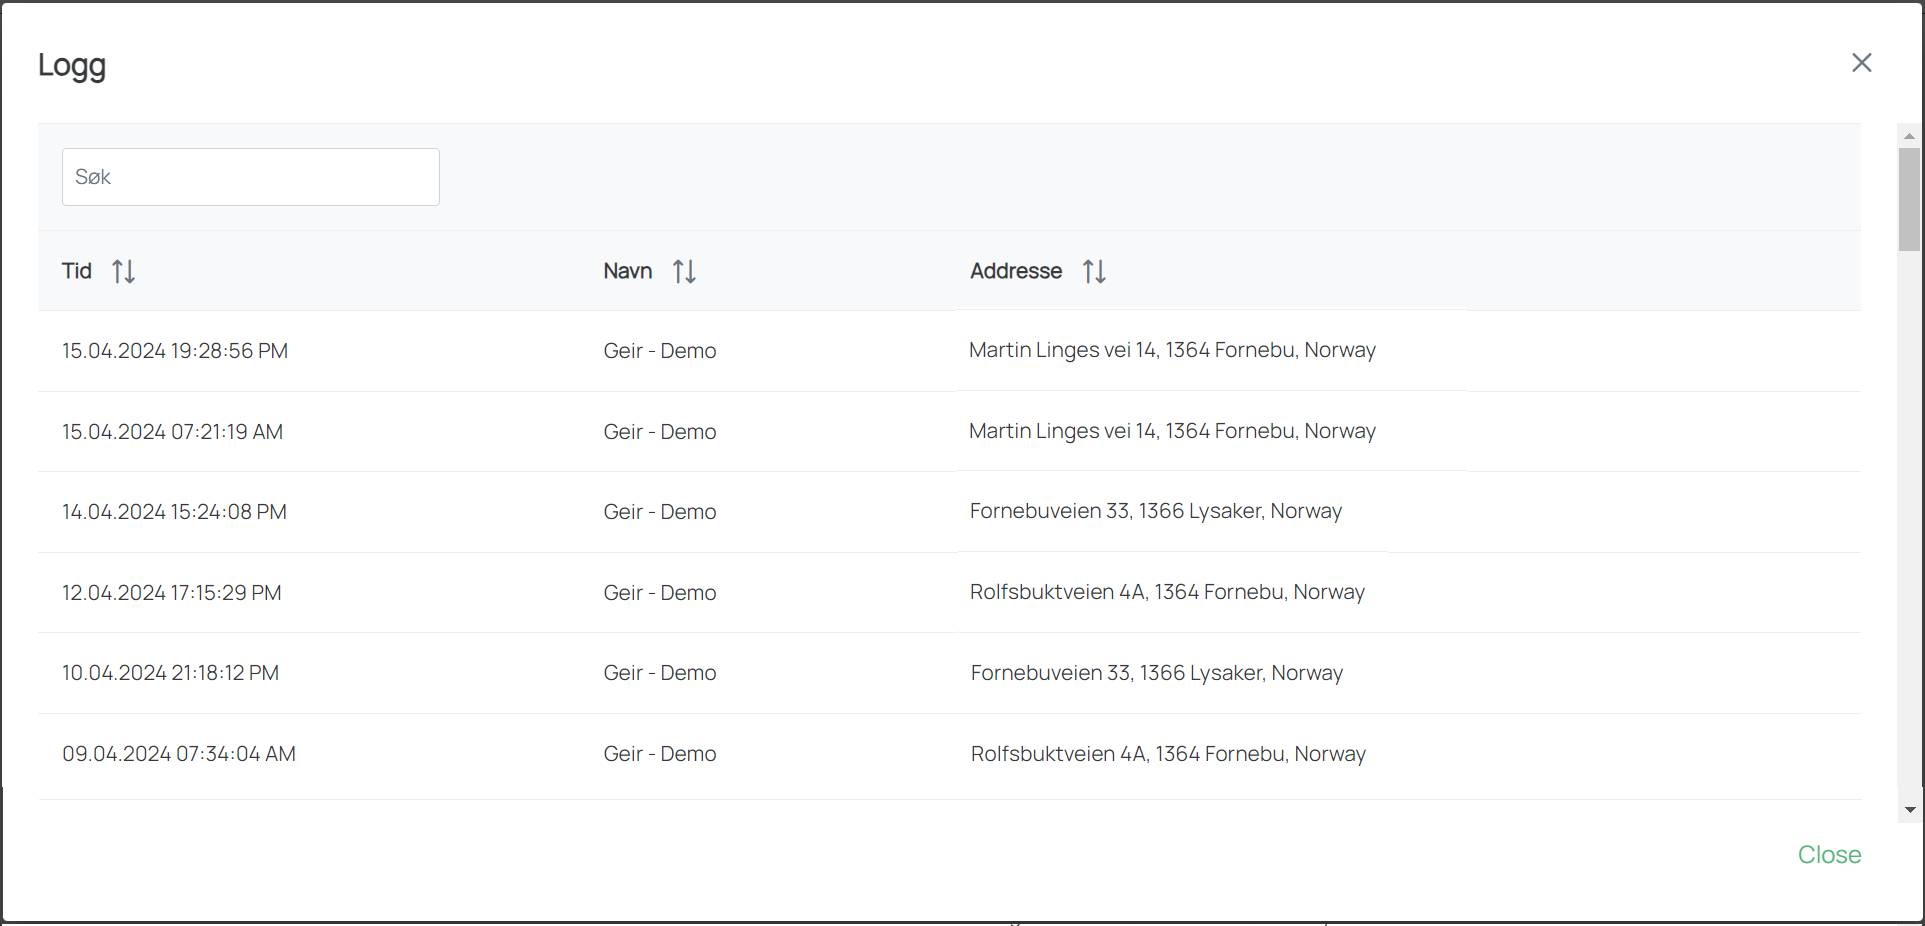
Task: Click the Navn column header label
Action: coord(627,271)
